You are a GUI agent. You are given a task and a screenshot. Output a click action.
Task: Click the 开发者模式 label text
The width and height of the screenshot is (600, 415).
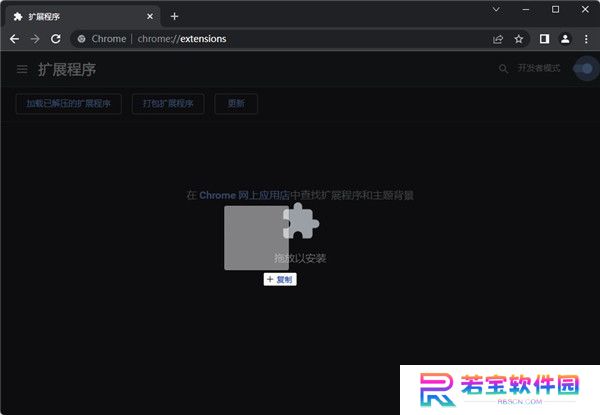pyautogui.click(x=539, y=68)
